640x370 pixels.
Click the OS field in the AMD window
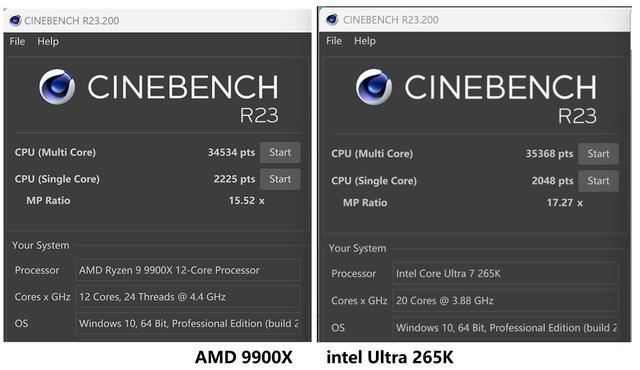[188, 323]
